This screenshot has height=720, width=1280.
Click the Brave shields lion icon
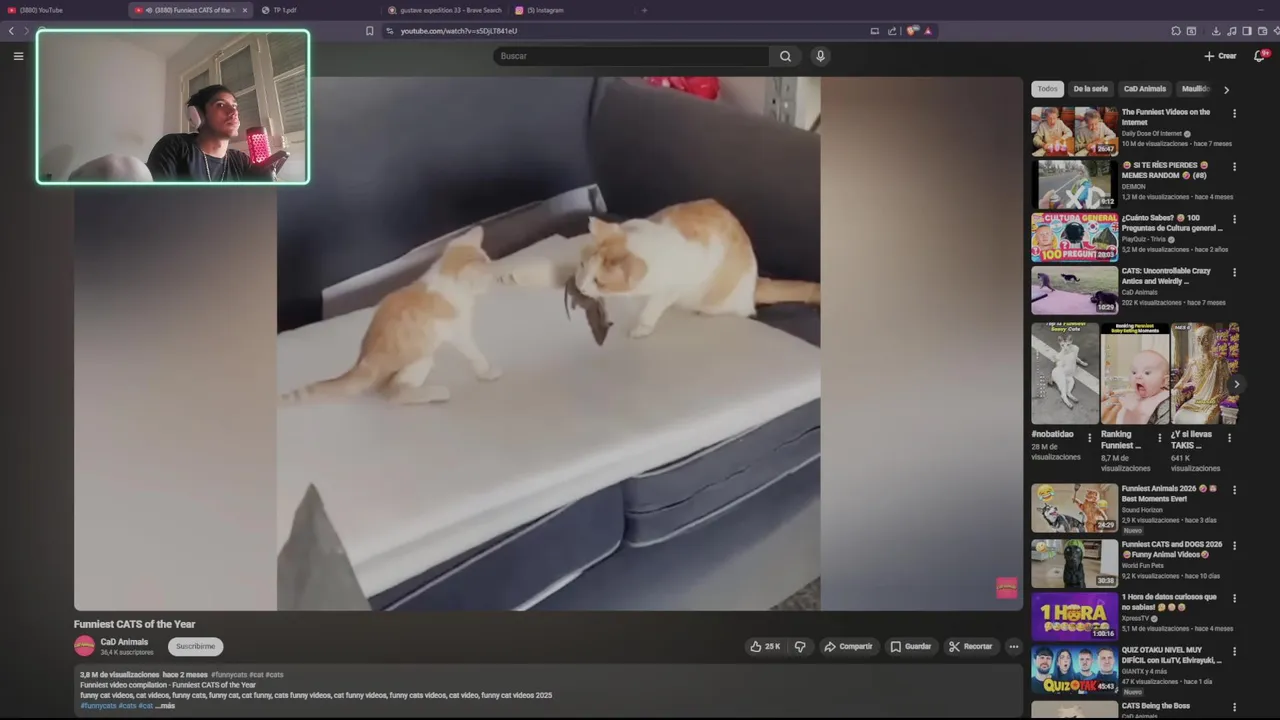coord(912,31)
